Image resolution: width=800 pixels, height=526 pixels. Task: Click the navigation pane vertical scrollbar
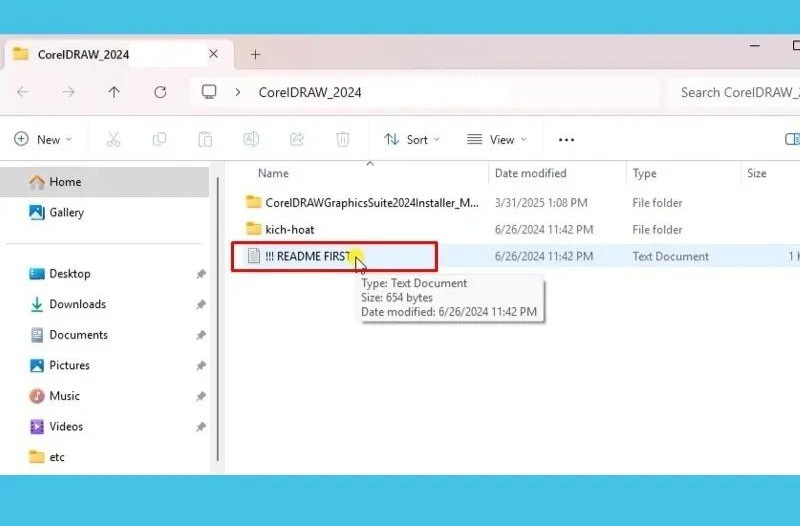[218, 319]
